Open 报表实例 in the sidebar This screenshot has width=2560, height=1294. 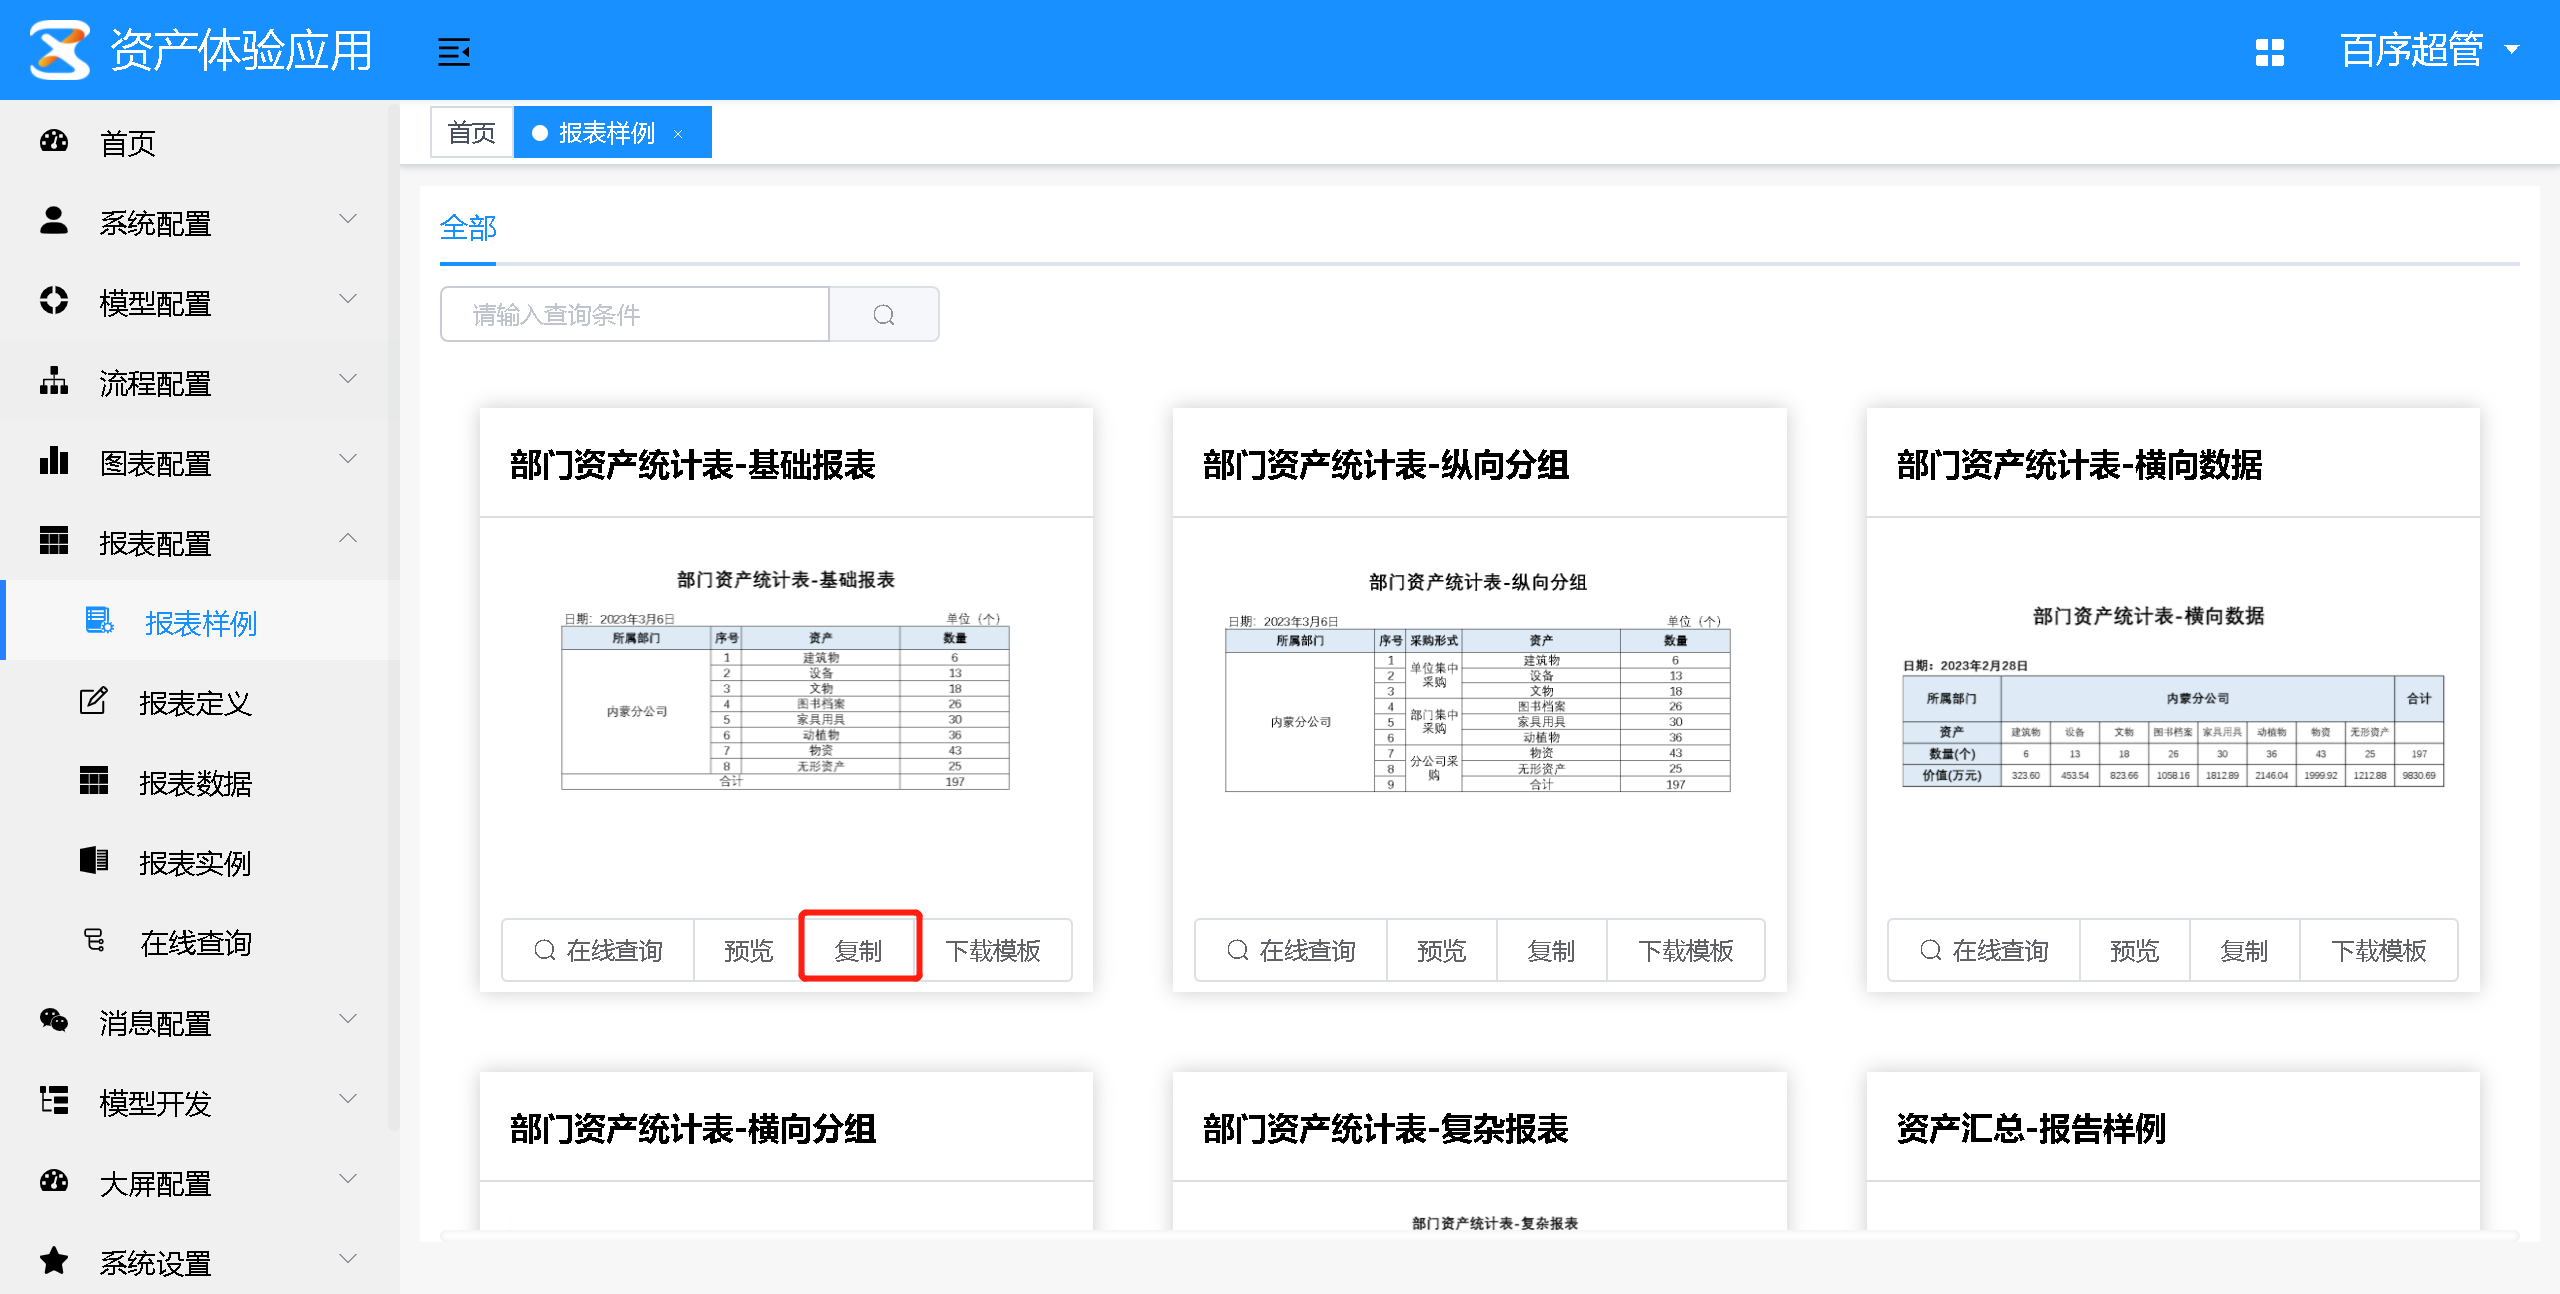click(x=200, y=863)
